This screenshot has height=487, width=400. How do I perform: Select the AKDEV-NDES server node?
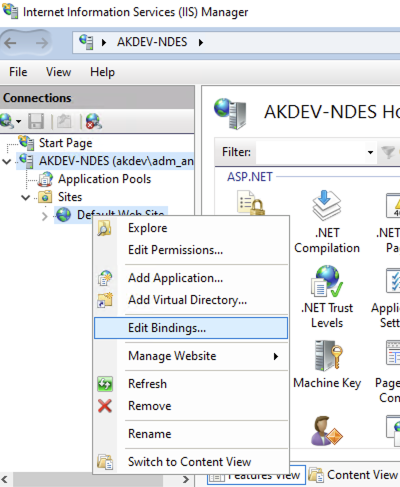[x=116, y=161]
